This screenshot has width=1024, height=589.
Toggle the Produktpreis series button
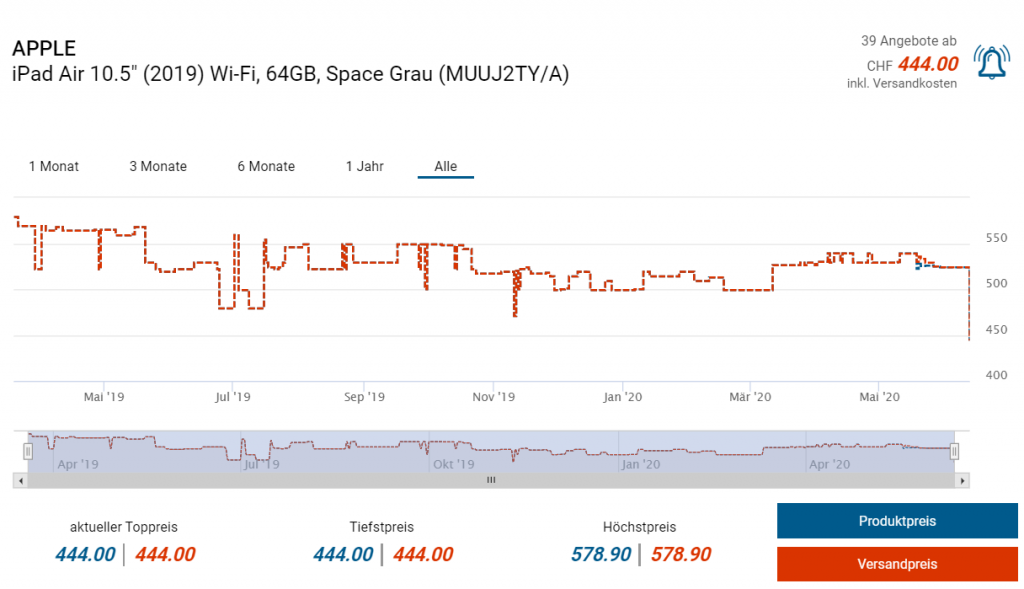[897, 521]
